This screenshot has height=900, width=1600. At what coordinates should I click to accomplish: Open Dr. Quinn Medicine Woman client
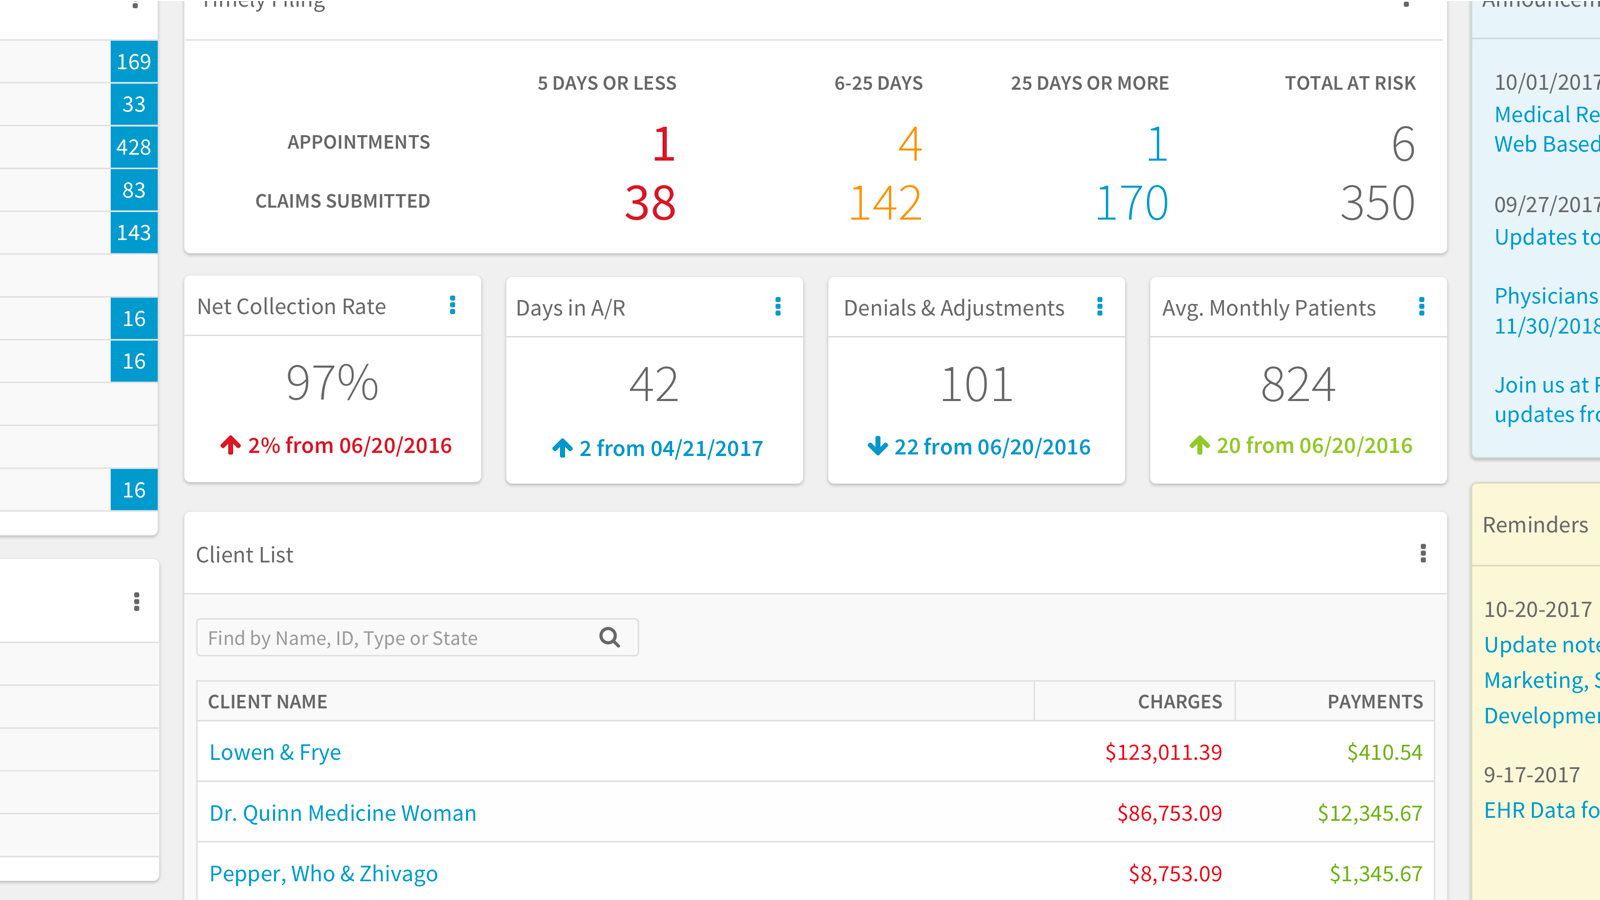pyautogui.click(x=342, y=813)
